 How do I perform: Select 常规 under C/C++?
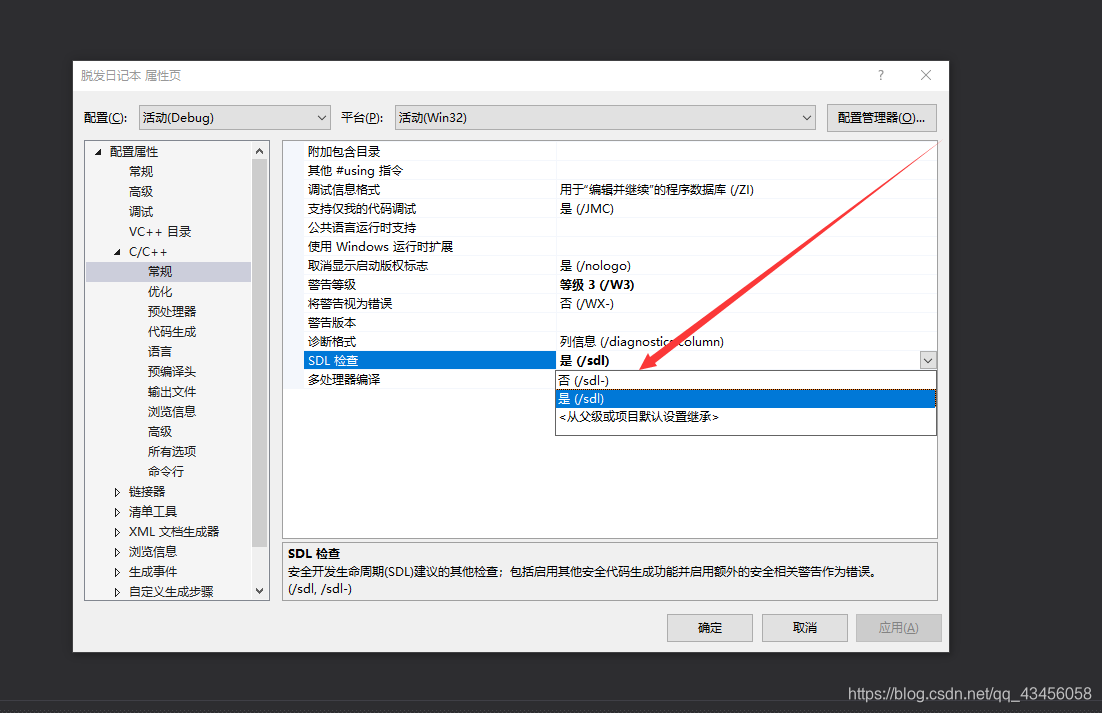tap(160, 271)
